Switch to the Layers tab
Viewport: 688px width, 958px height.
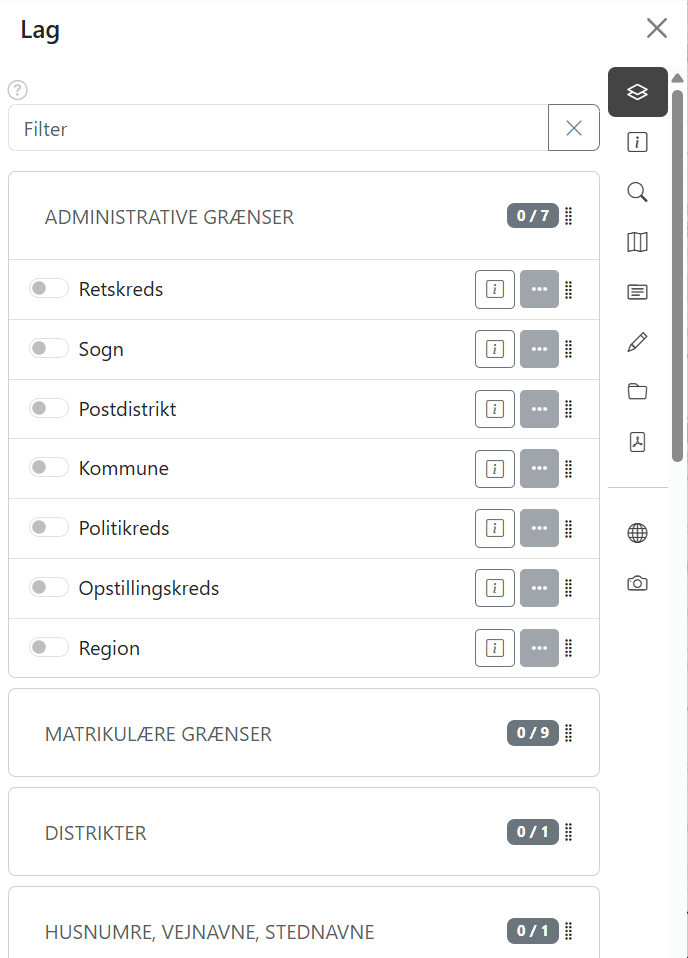(x=637, y=91)
